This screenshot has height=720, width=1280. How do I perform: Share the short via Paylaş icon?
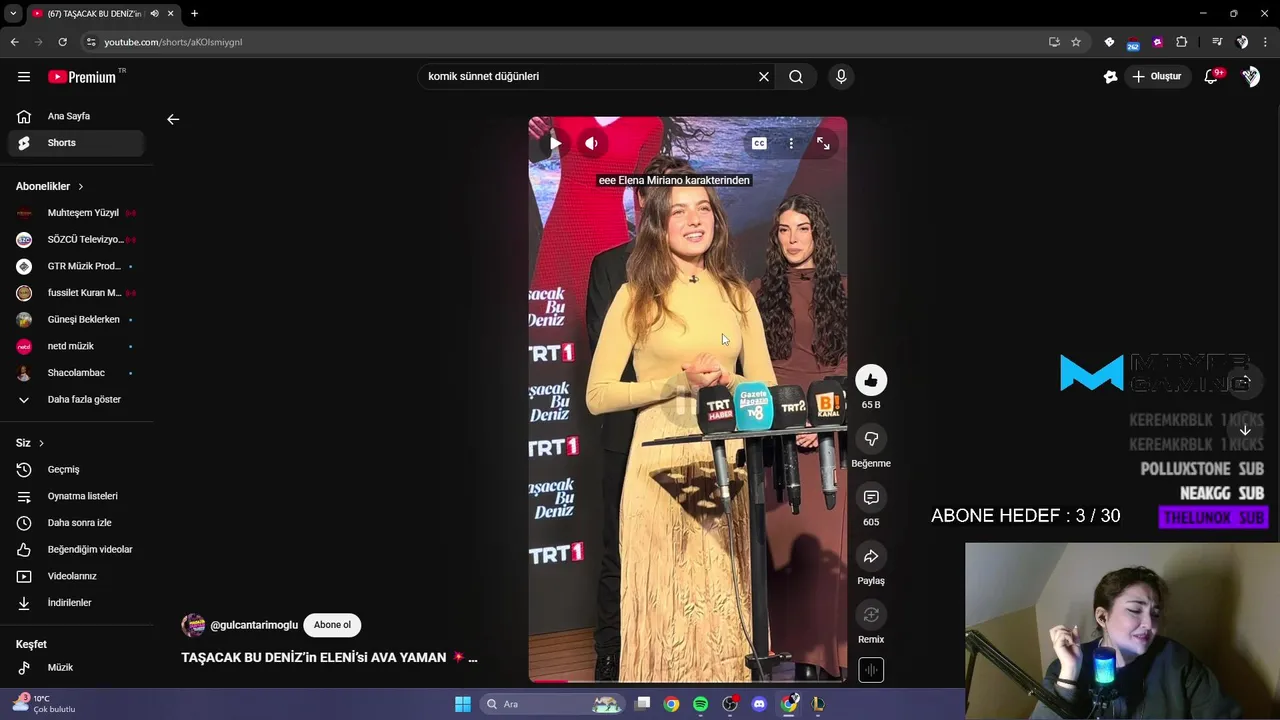[x=871, y=556]
